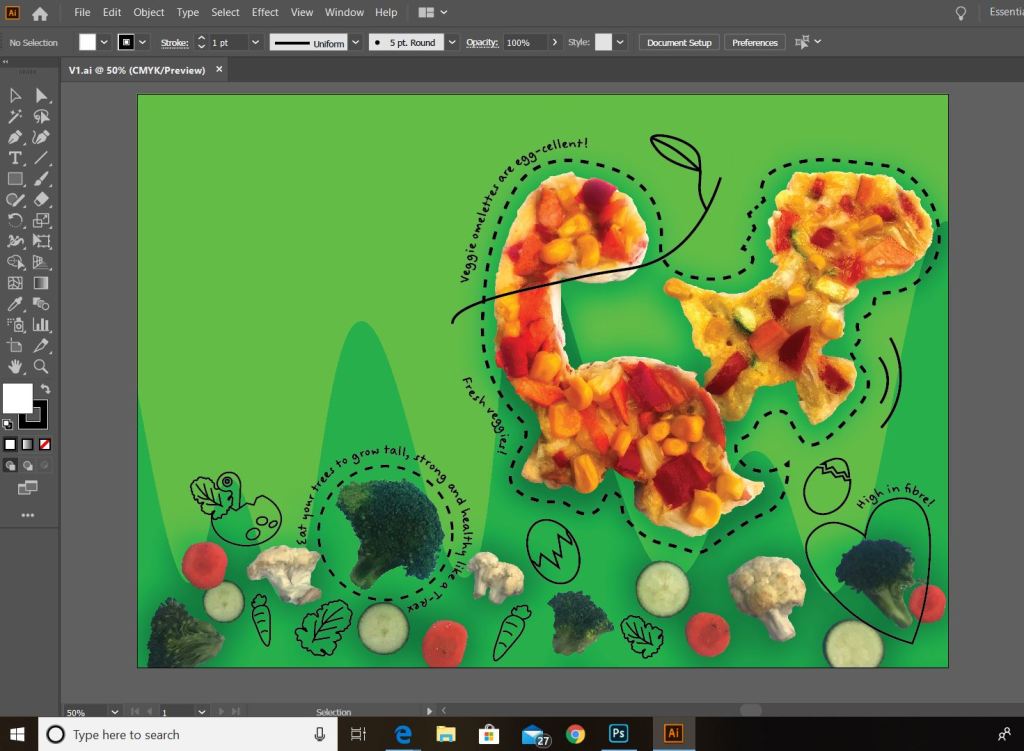Click the Document Setup button
Screen dimensions: 1024x751
[x=679, y=42]
